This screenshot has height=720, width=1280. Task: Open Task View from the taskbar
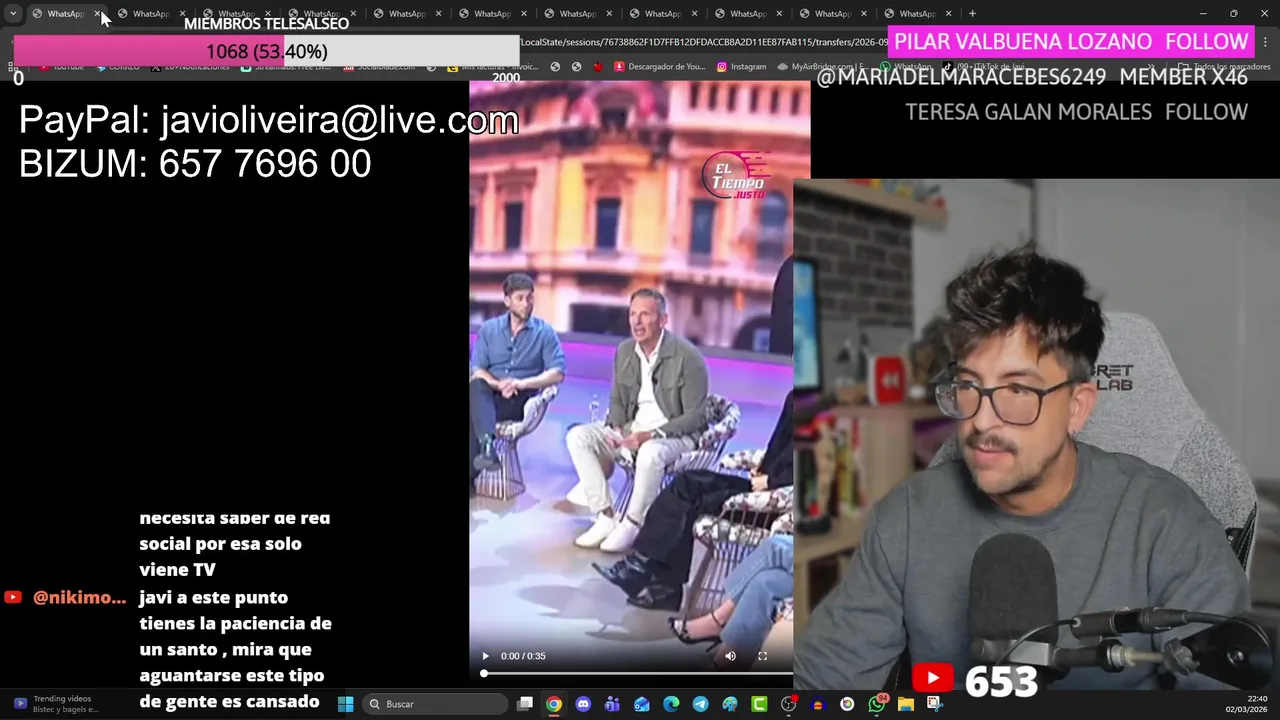click(525, 704)
